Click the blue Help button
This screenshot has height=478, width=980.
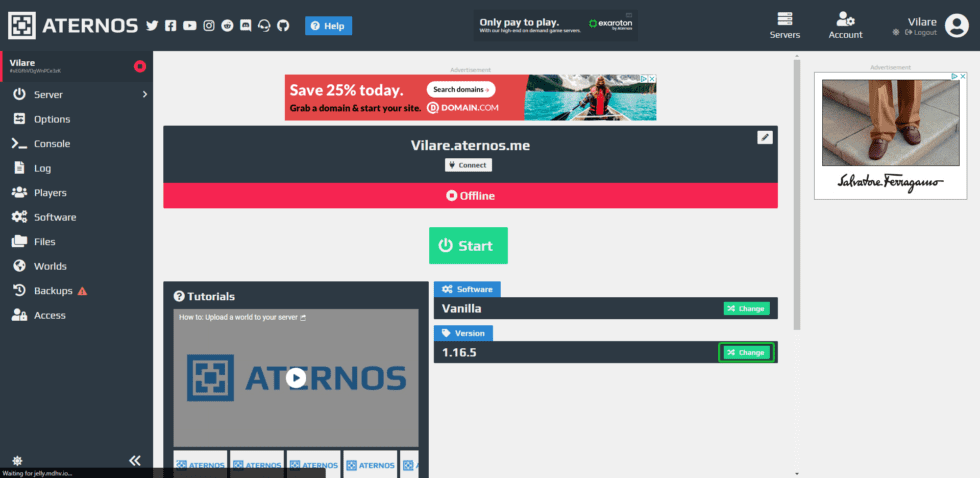pos(328,26)
